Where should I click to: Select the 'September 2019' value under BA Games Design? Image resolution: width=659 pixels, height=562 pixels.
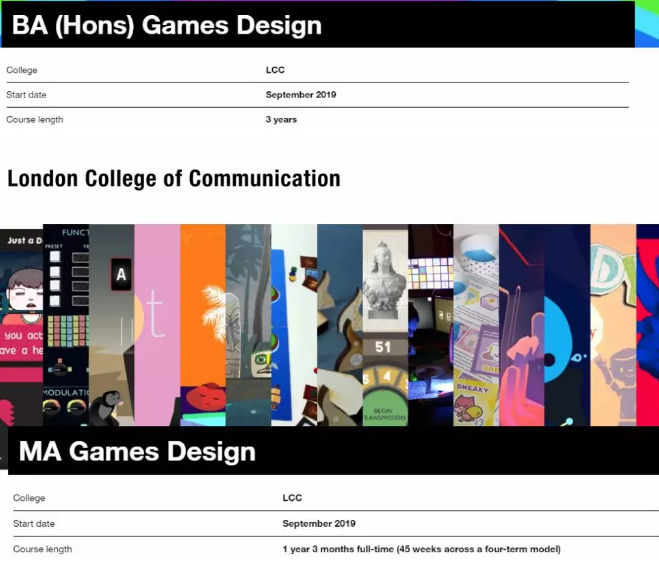click(x=301, y=95)
